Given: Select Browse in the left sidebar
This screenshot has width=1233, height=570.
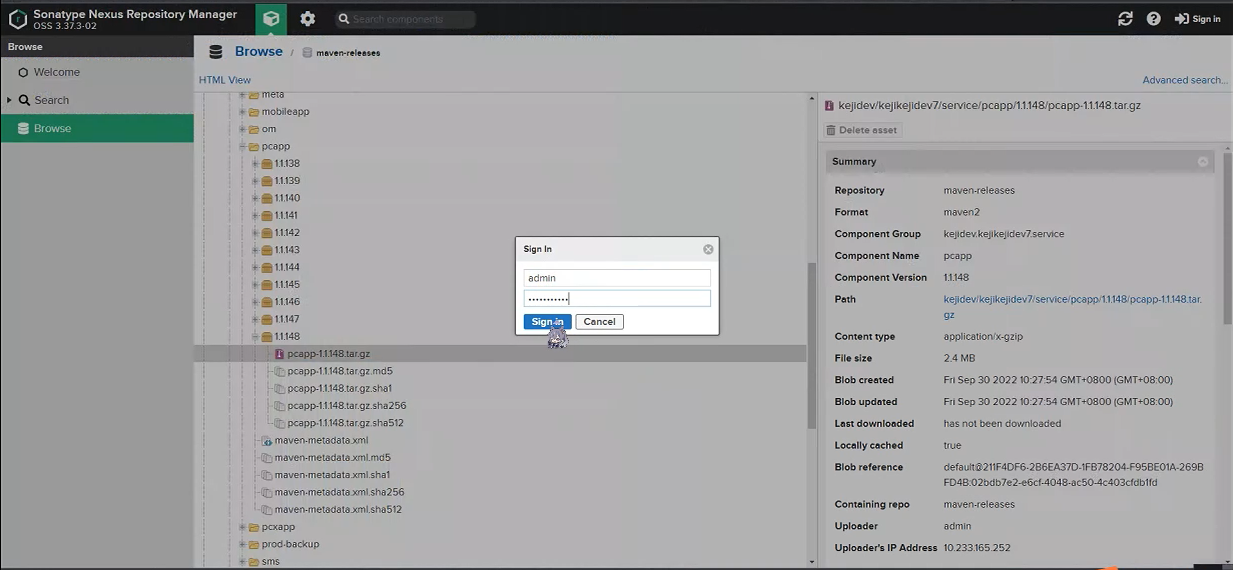Looking at the screenshot, I should 52,128.
